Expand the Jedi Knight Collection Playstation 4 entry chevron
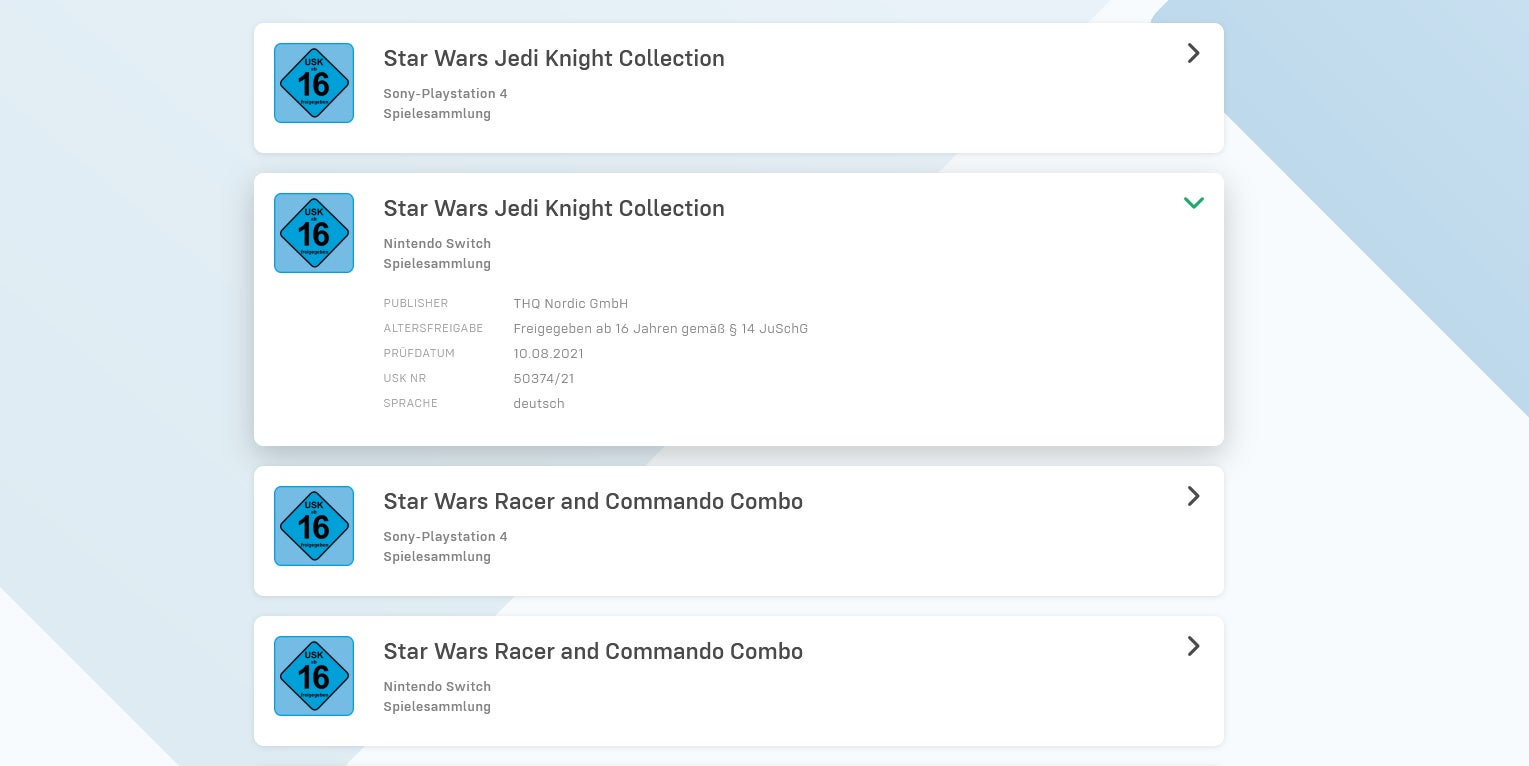The width and height of the screenshot is (1529, 766). pyautogui.click(x=1193, y=53)
